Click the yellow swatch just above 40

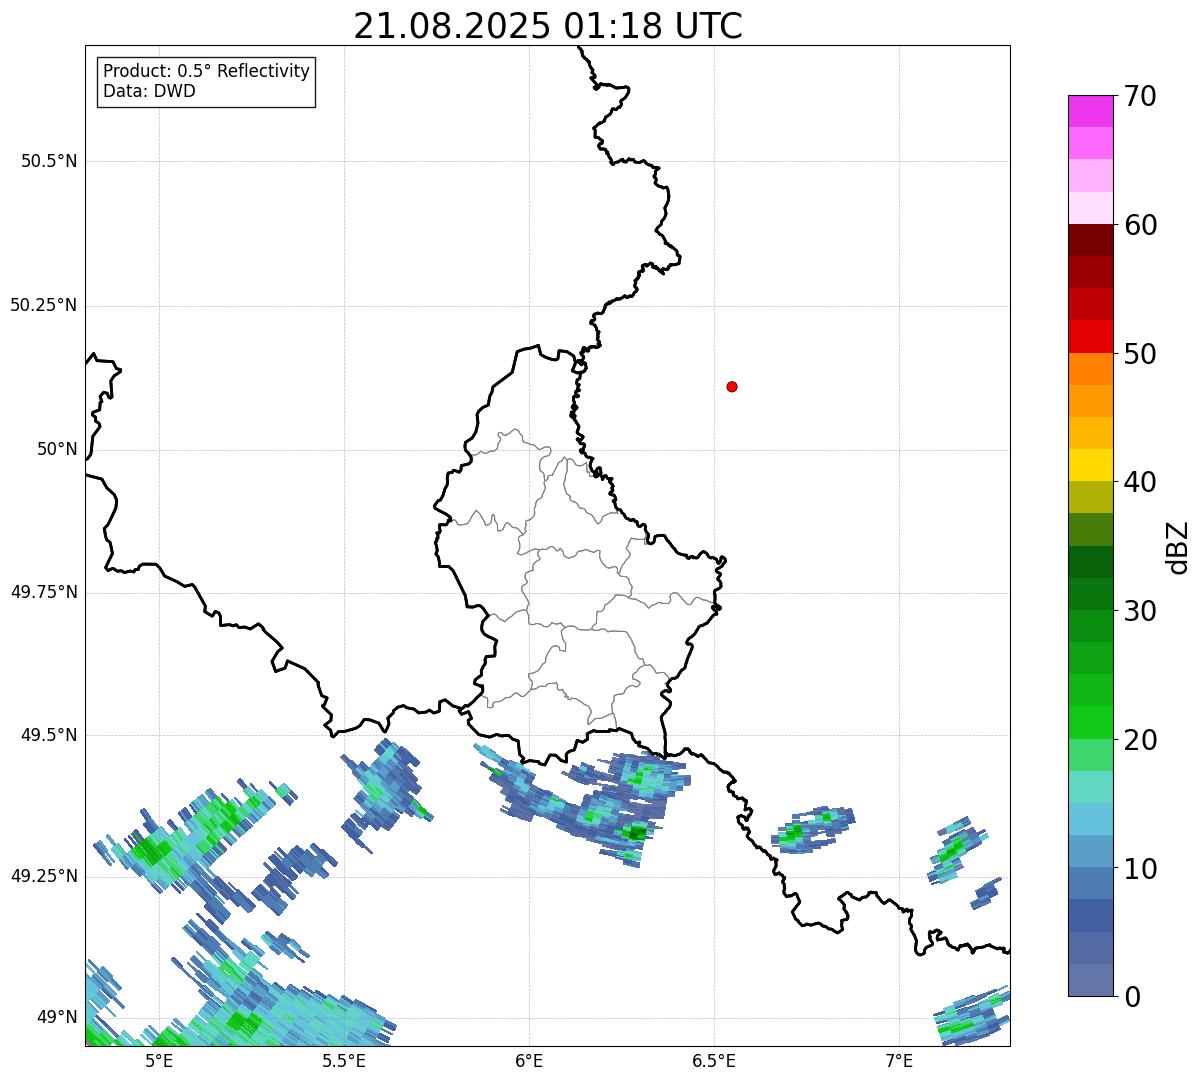pos(1090,465)
